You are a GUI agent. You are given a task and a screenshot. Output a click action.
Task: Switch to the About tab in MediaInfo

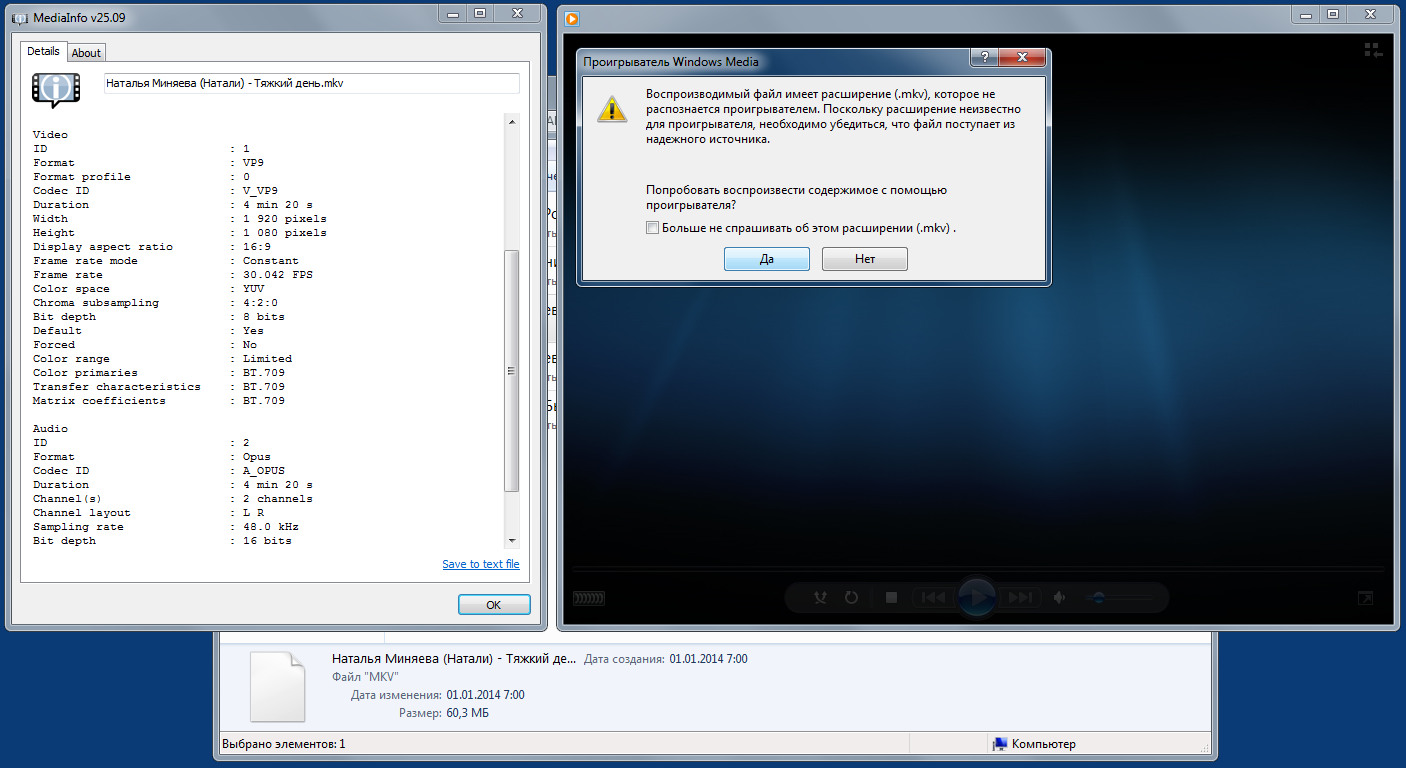(x=86, y=53)
